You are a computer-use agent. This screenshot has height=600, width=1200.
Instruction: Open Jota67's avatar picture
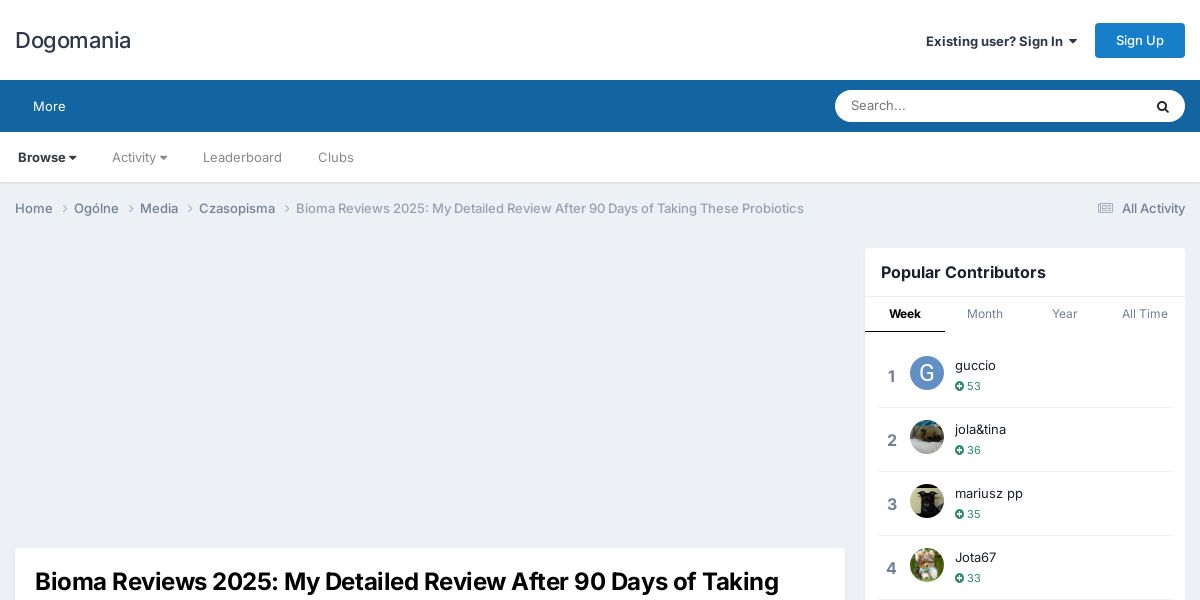927,565
